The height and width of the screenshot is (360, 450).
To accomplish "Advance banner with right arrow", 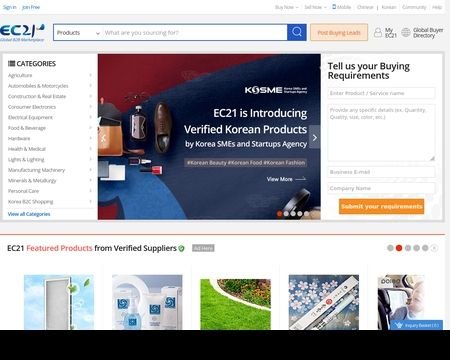I will pyautogui.click(x=314, y=137).
